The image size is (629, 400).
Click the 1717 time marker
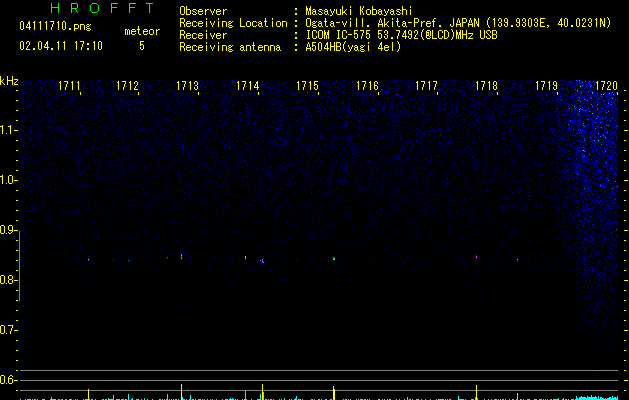(x=426, y=86)
